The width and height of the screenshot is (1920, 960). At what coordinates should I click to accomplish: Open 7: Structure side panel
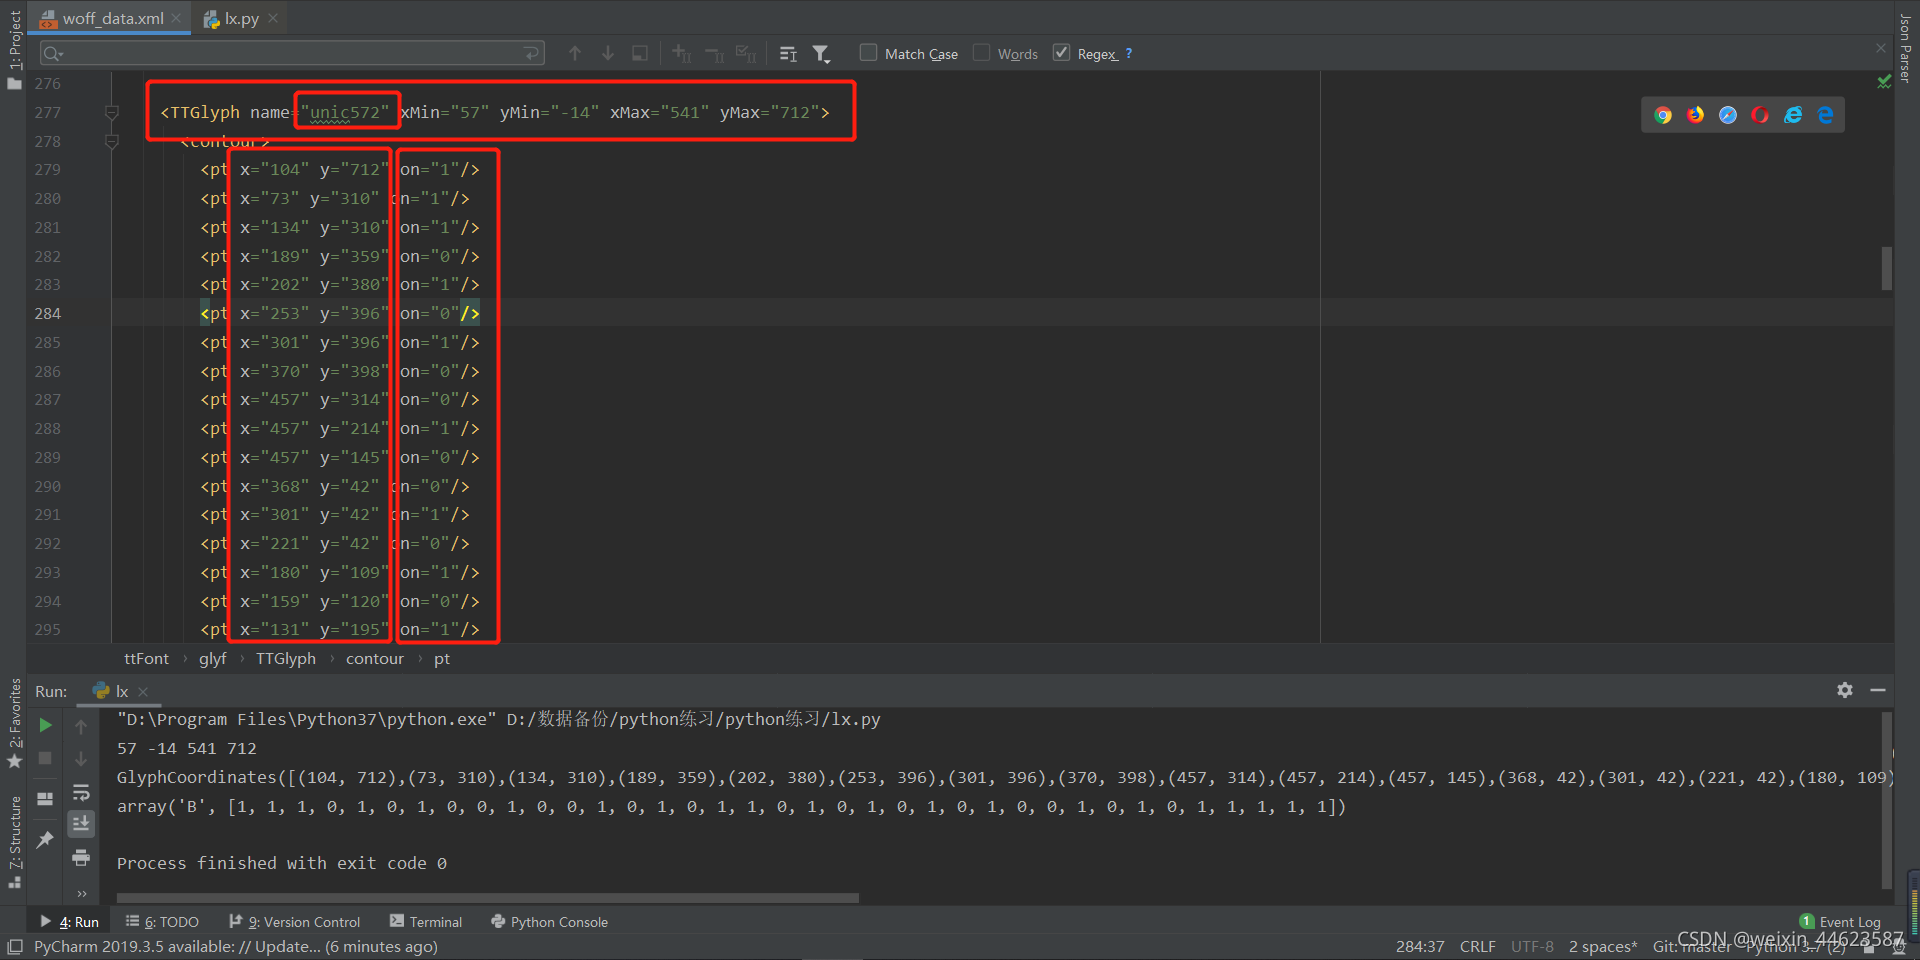[x=14, y=841]
